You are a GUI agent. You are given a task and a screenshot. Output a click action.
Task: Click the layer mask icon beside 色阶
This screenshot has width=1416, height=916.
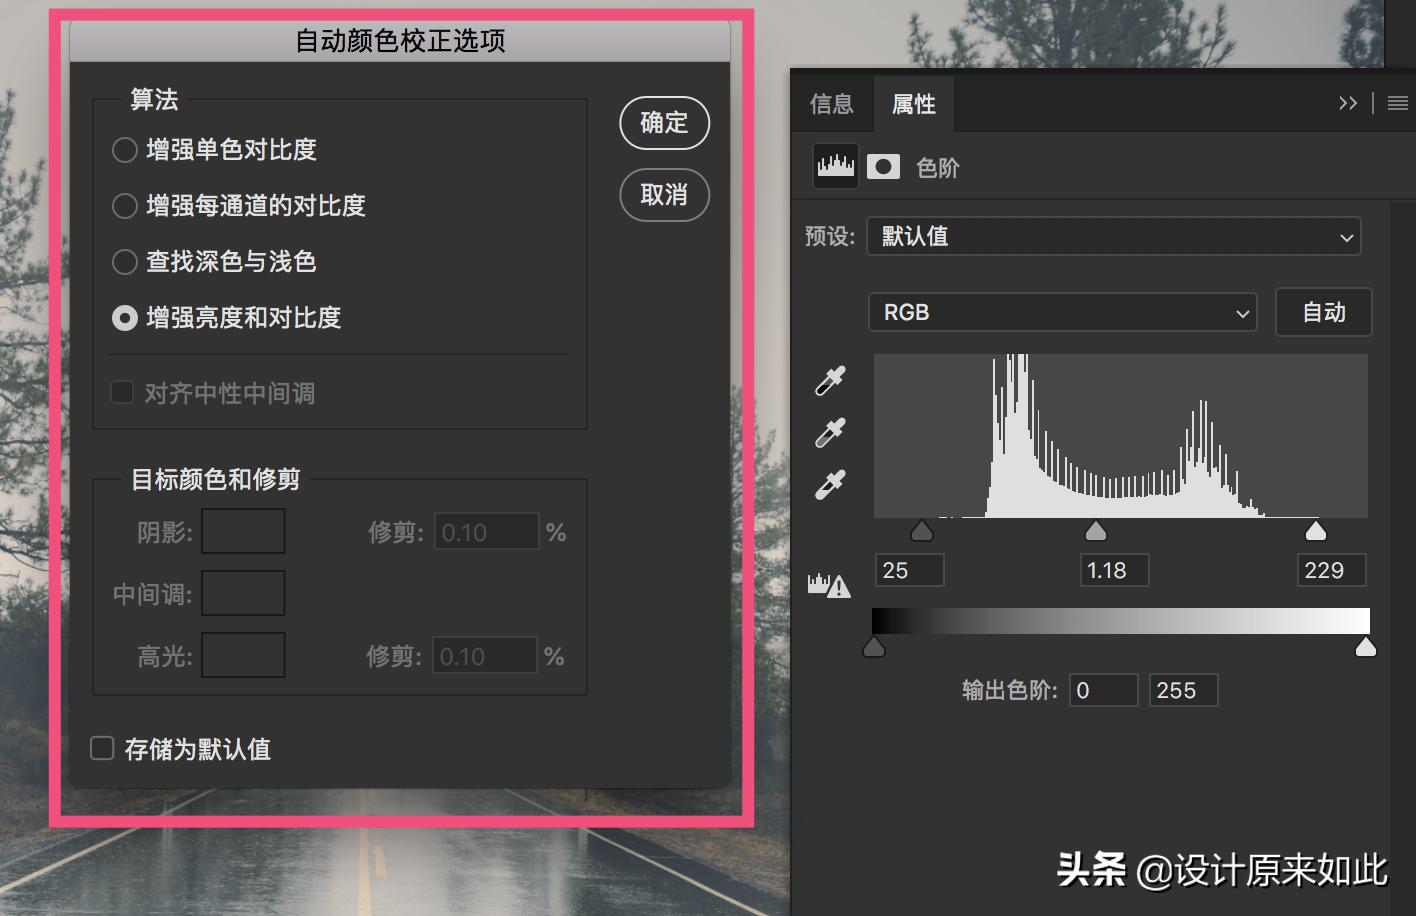tap(884, 165)
